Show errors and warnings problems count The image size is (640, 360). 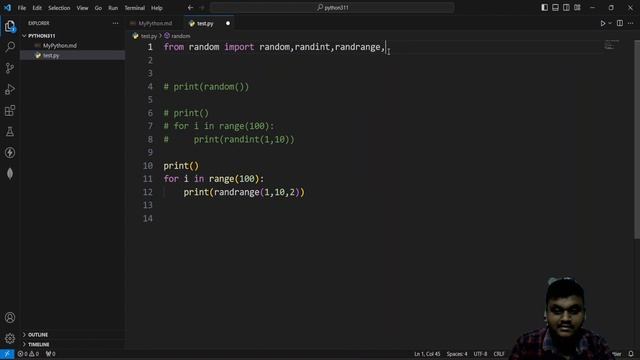click(28, 354)
